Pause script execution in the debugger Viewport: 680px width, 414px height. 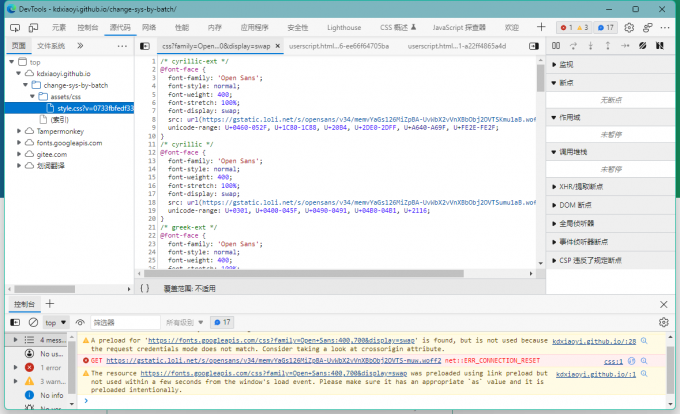(x=556, y=46)
